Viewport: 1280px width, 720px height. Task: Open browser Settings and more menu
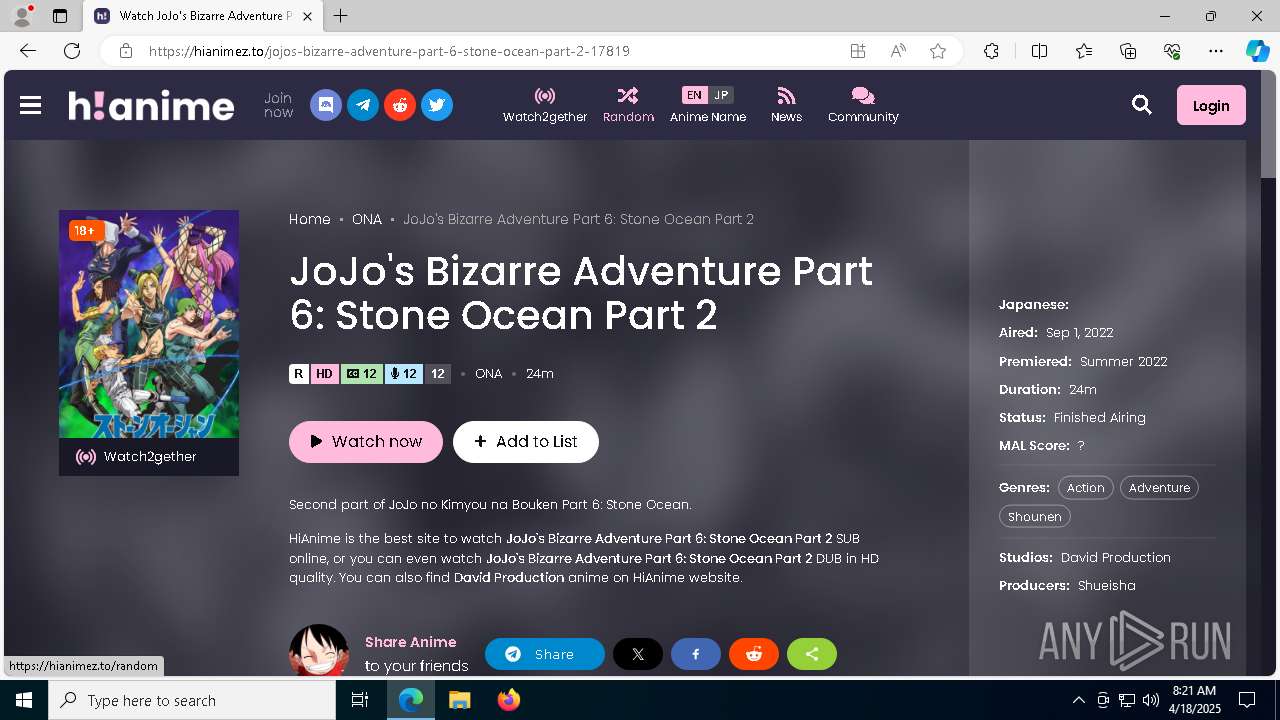1216,51
